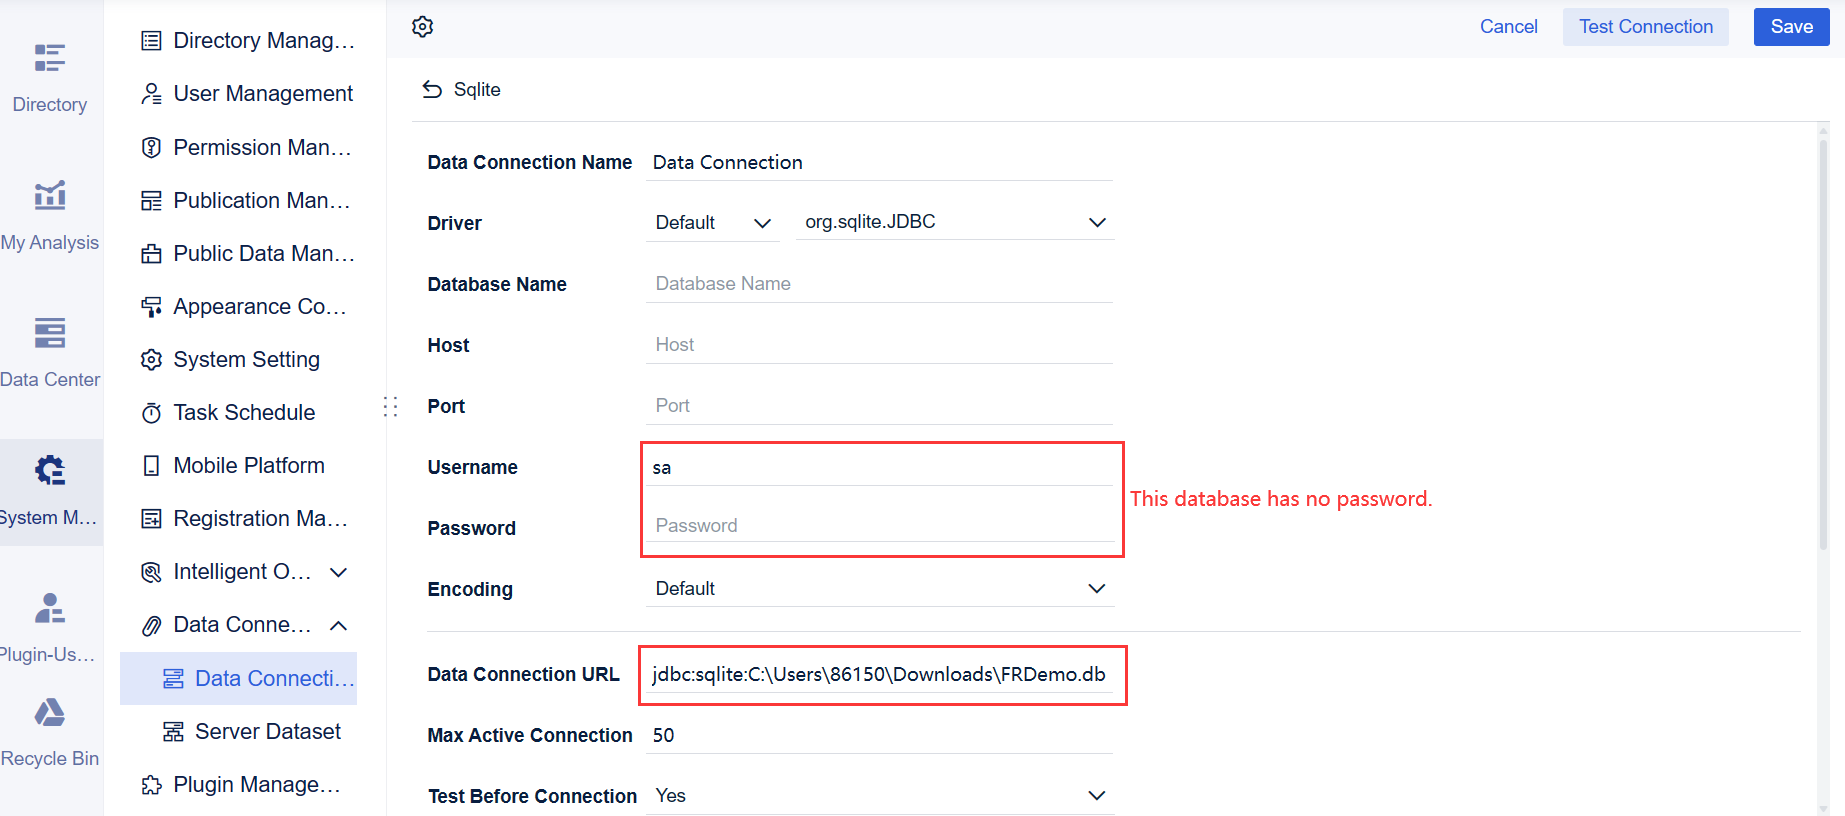Click the Save button
1845x816 pixels.
tap(1790, 27)
